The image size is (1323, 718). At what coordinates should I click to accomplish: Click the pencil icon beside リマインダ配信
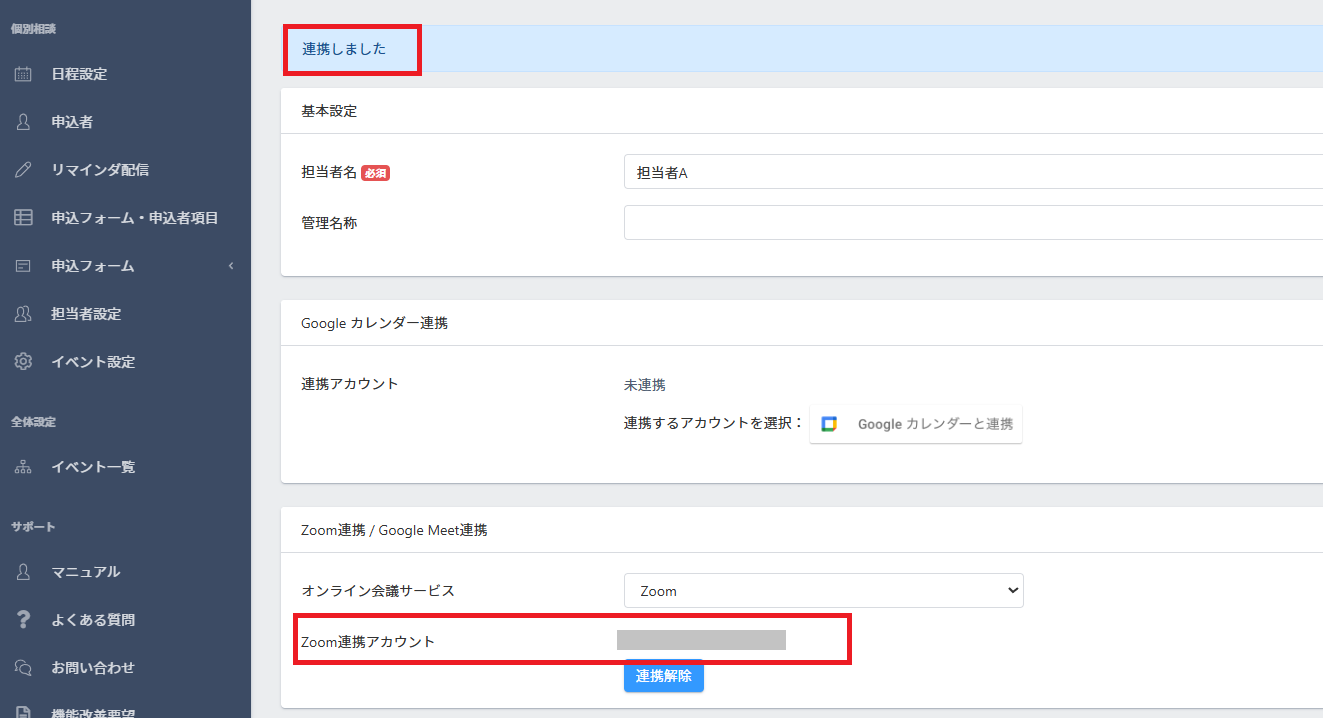pyautogui.click(x=23, y=170)
